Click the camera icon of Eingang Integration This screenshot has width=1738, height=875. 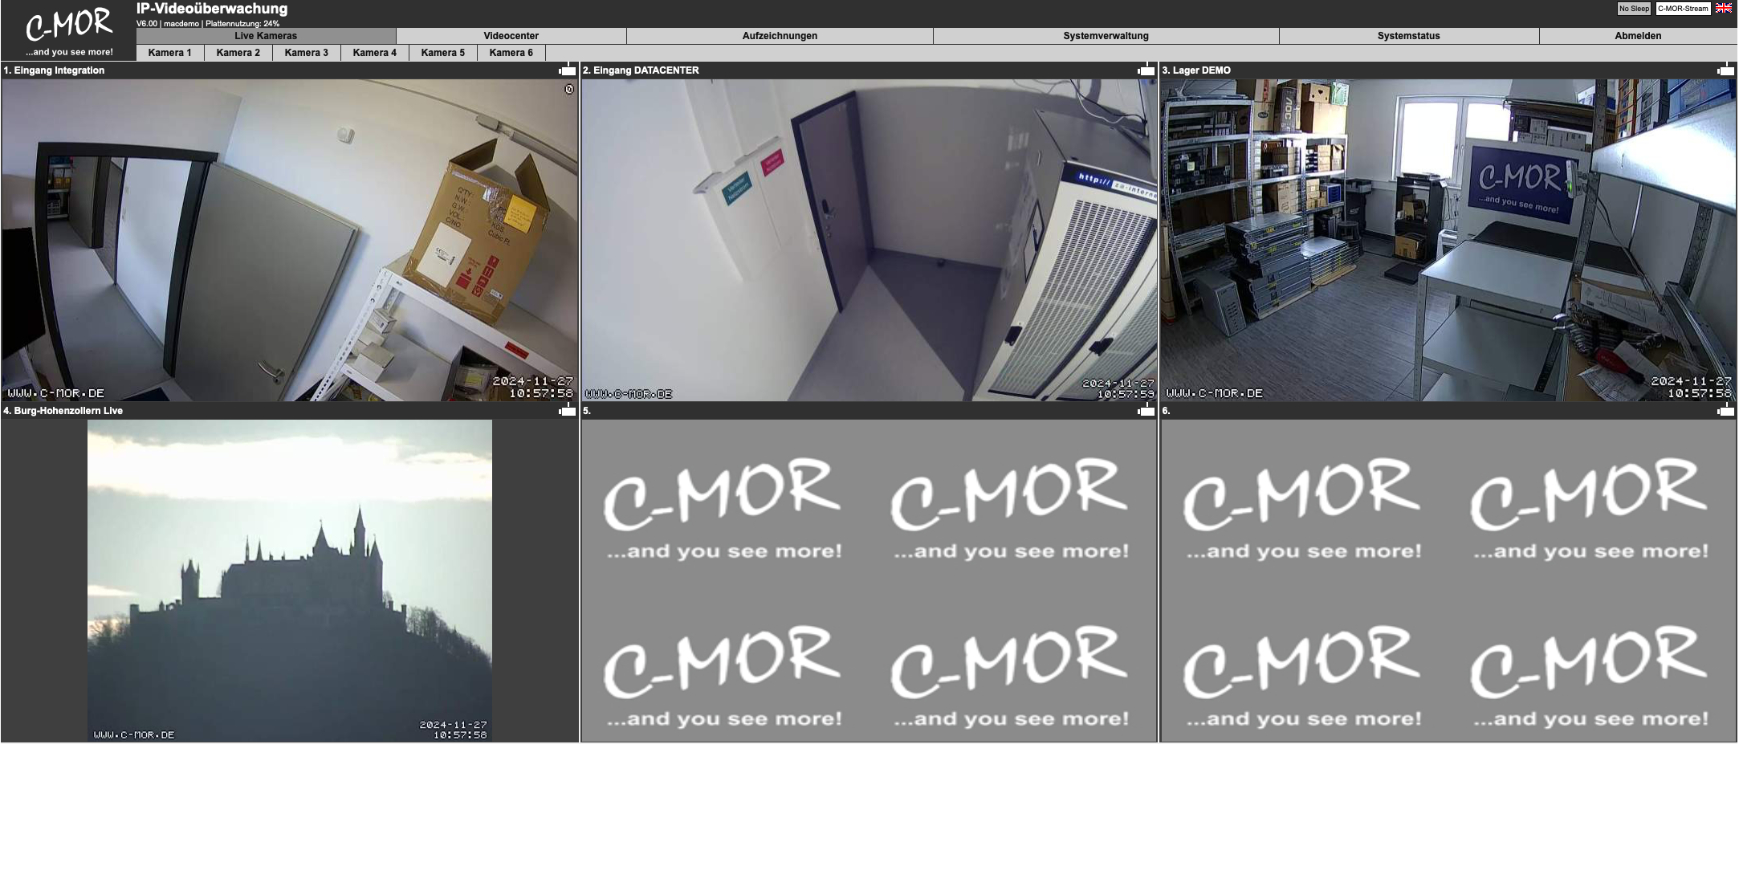tap(567, 70)
